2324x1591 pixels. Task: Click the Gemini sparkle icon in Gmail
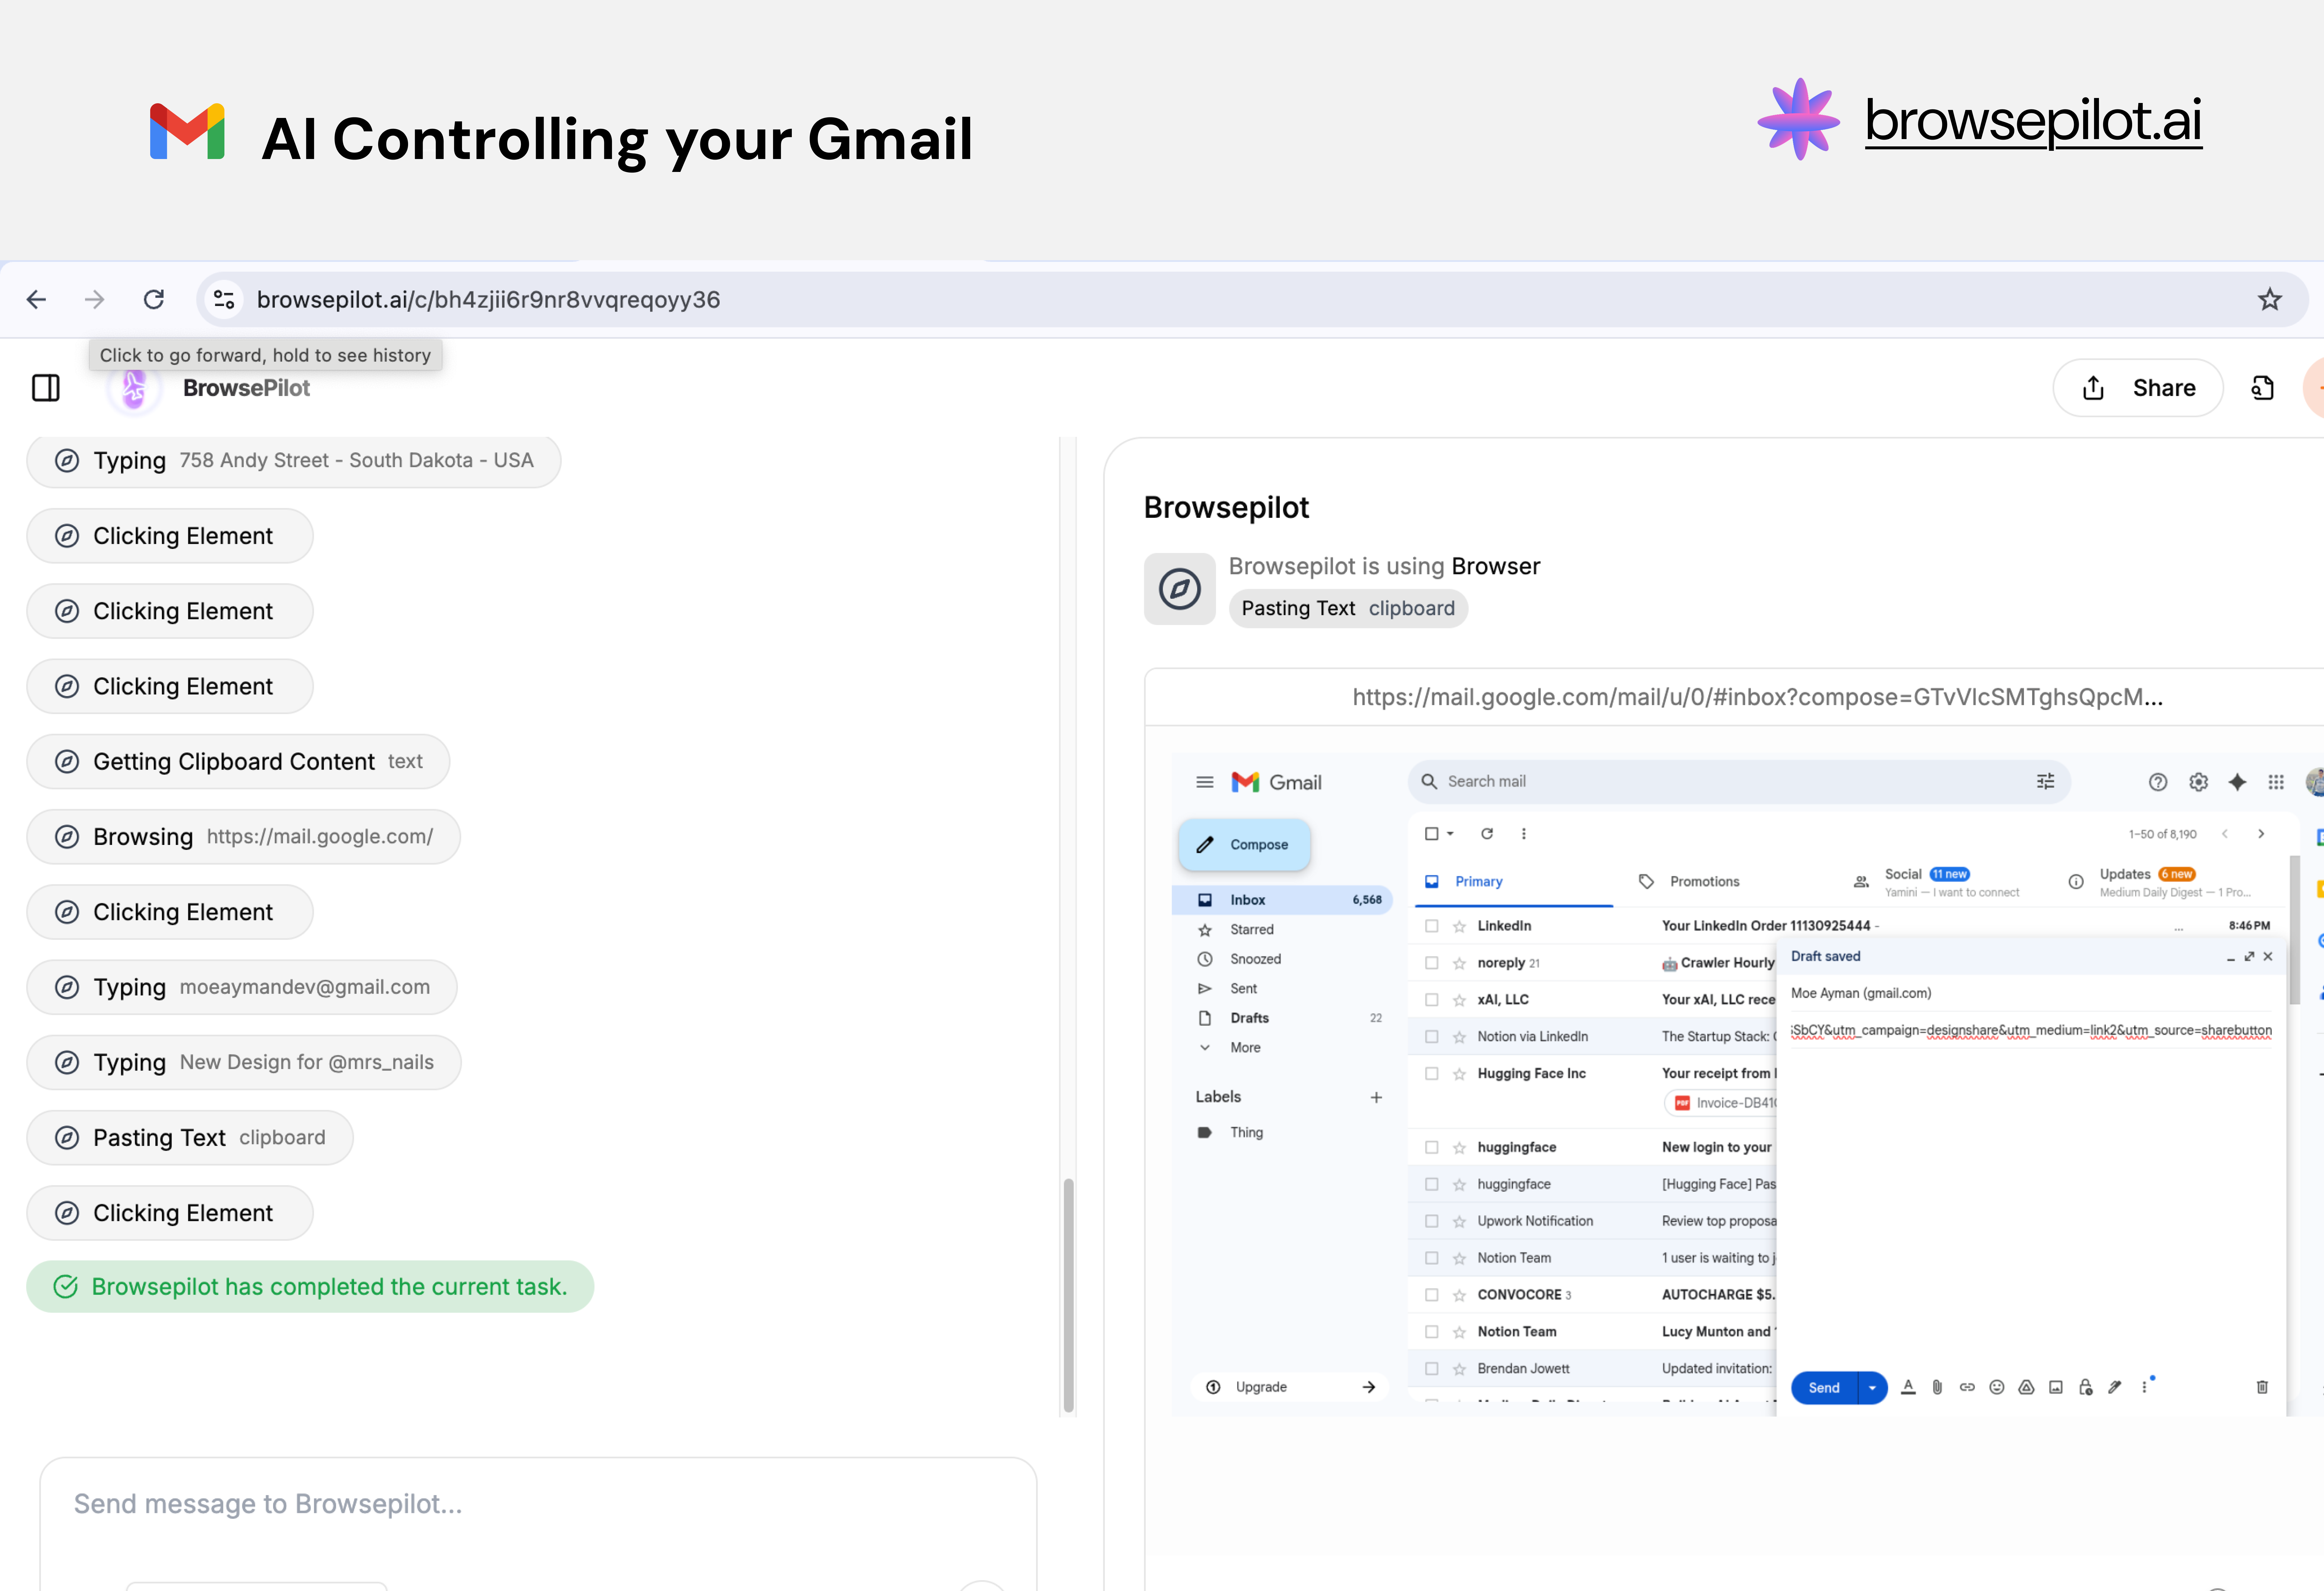2237,782
